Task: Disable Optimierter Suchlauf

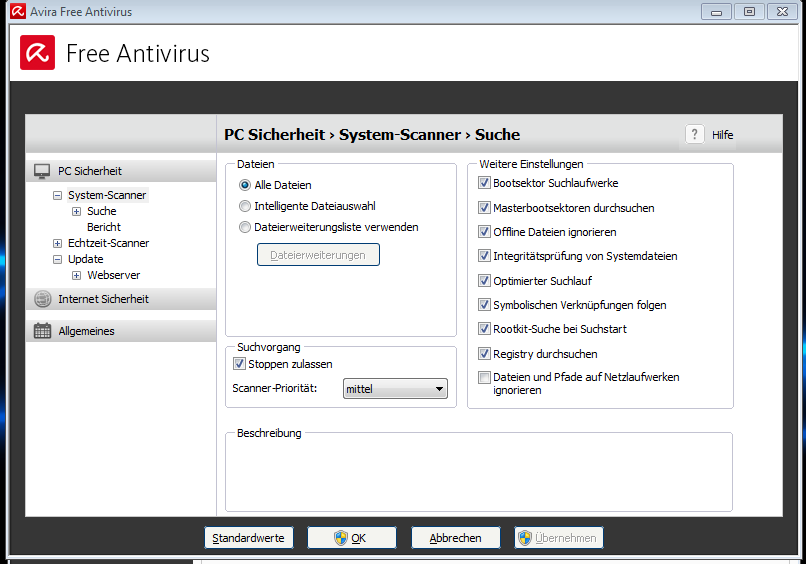Action: [484, 281]
